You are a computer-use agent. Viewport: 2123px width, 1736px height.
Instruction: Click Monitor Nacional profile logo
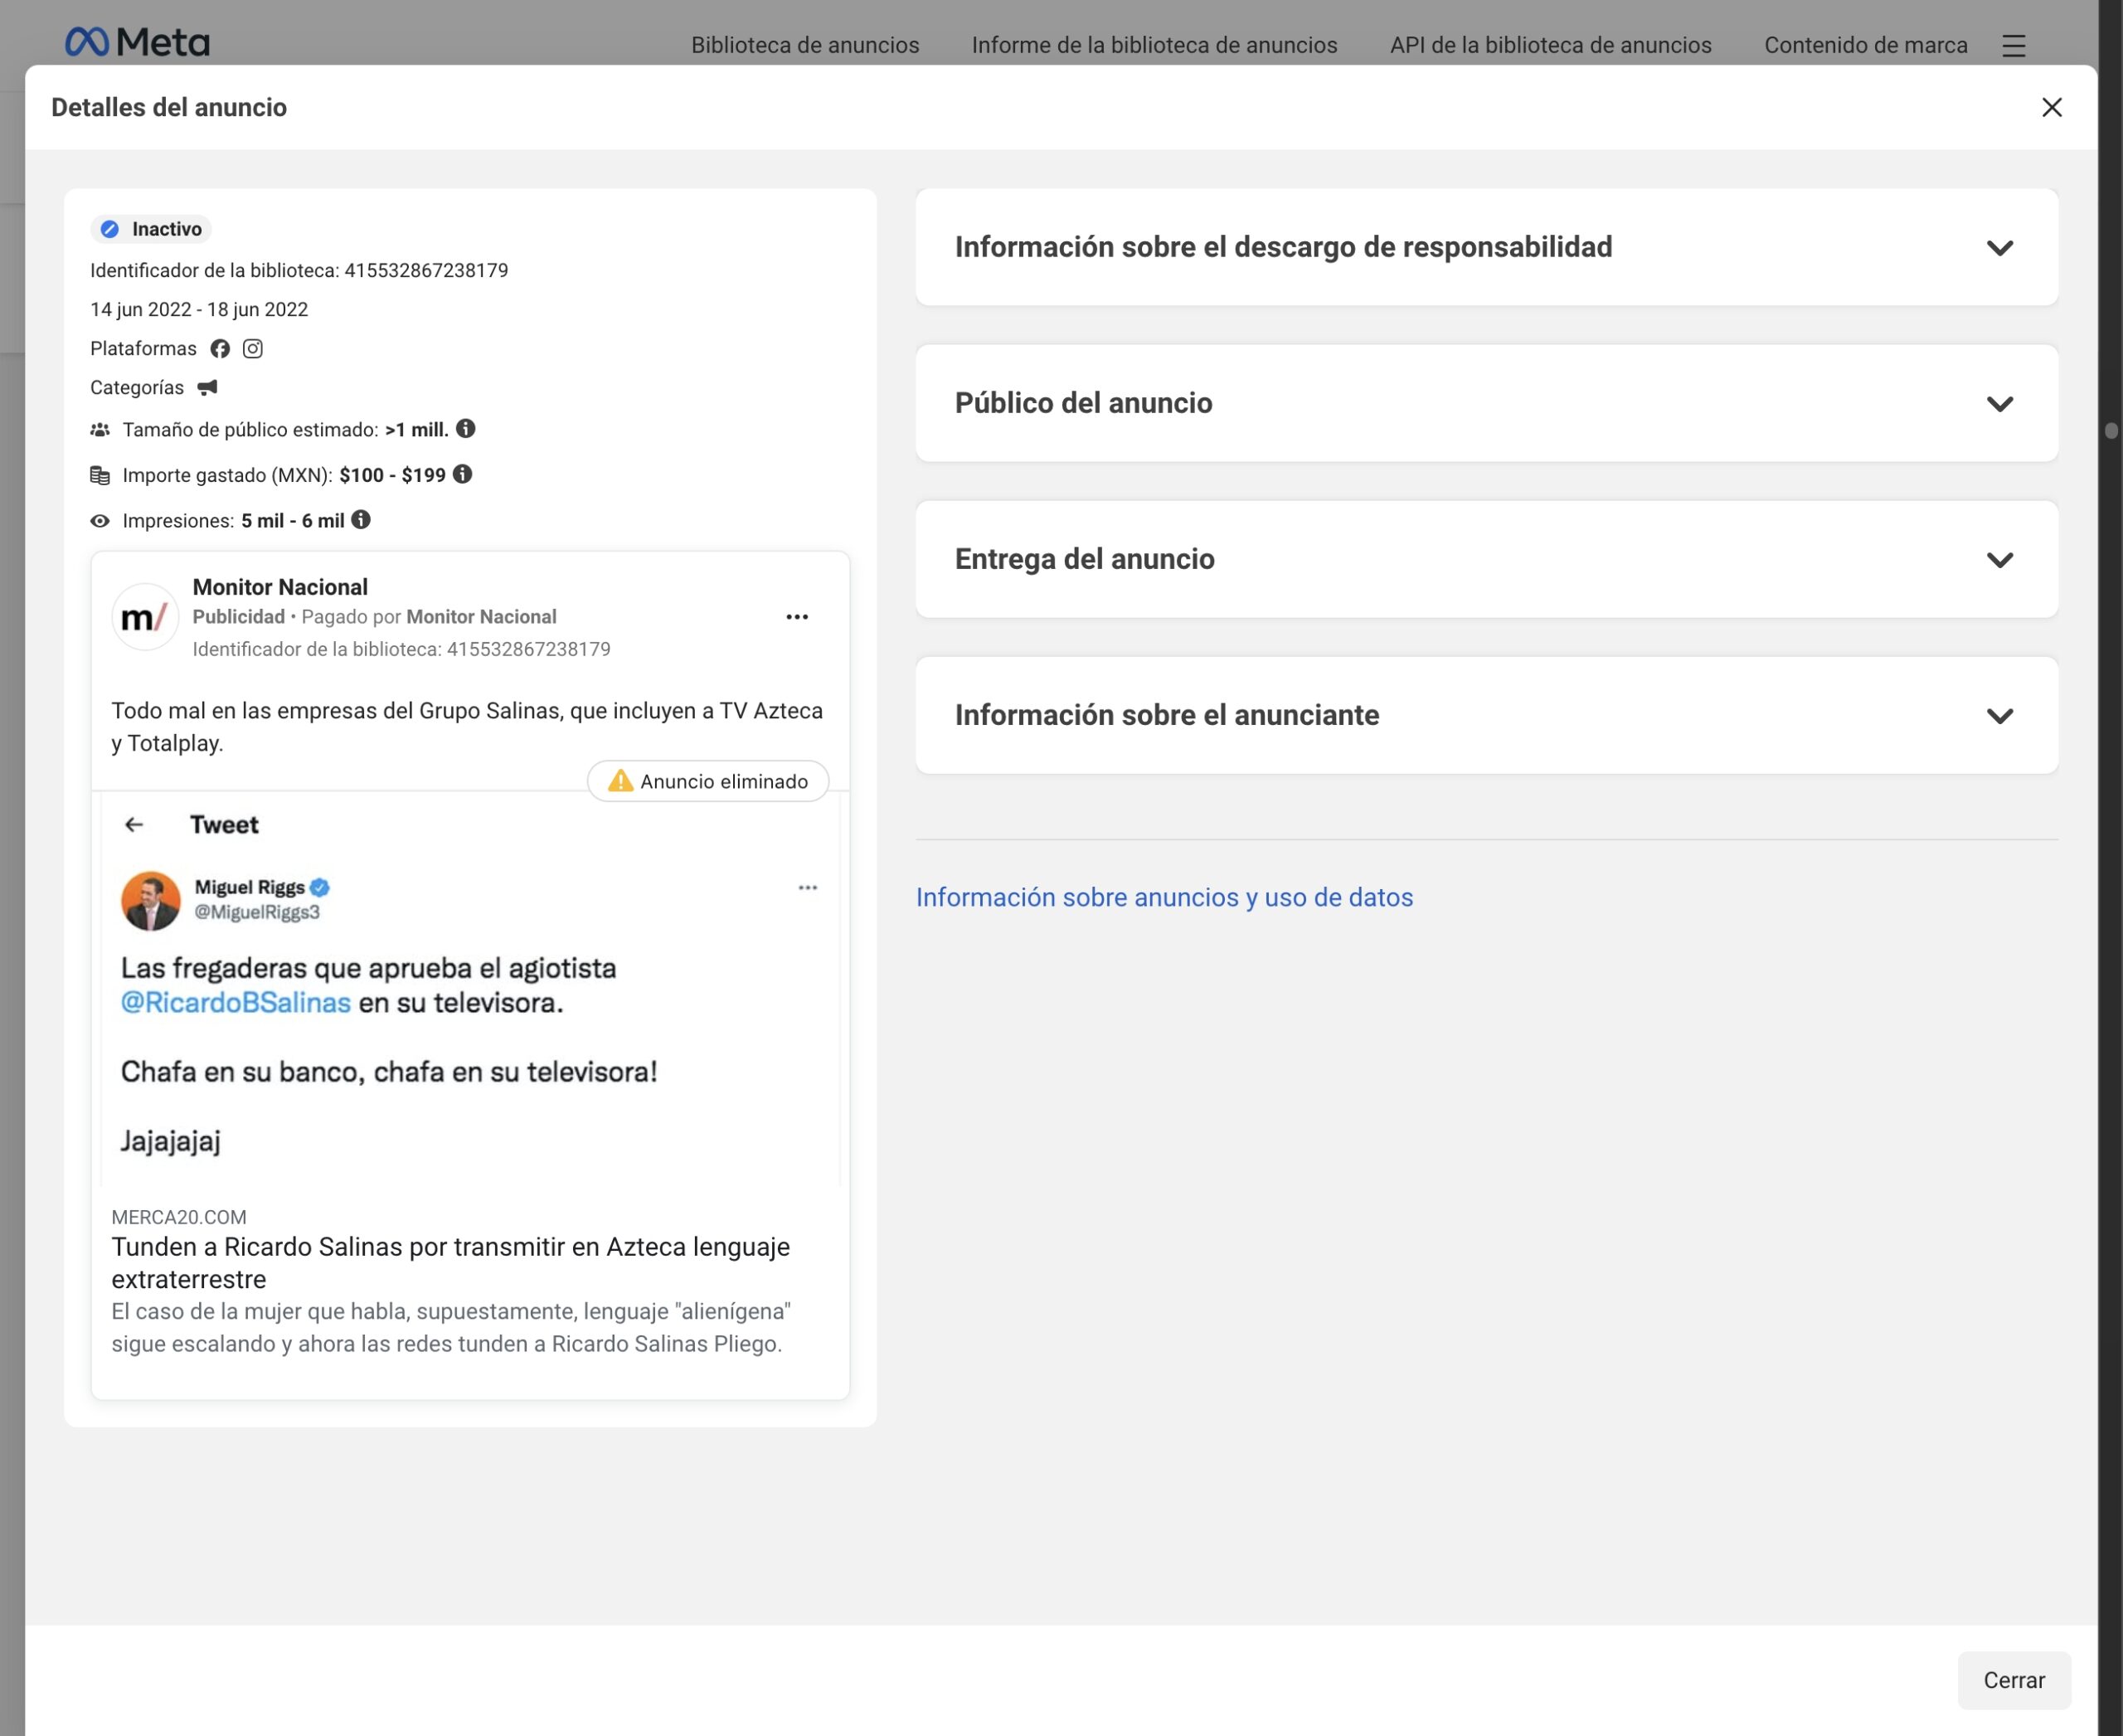(145, 617)
